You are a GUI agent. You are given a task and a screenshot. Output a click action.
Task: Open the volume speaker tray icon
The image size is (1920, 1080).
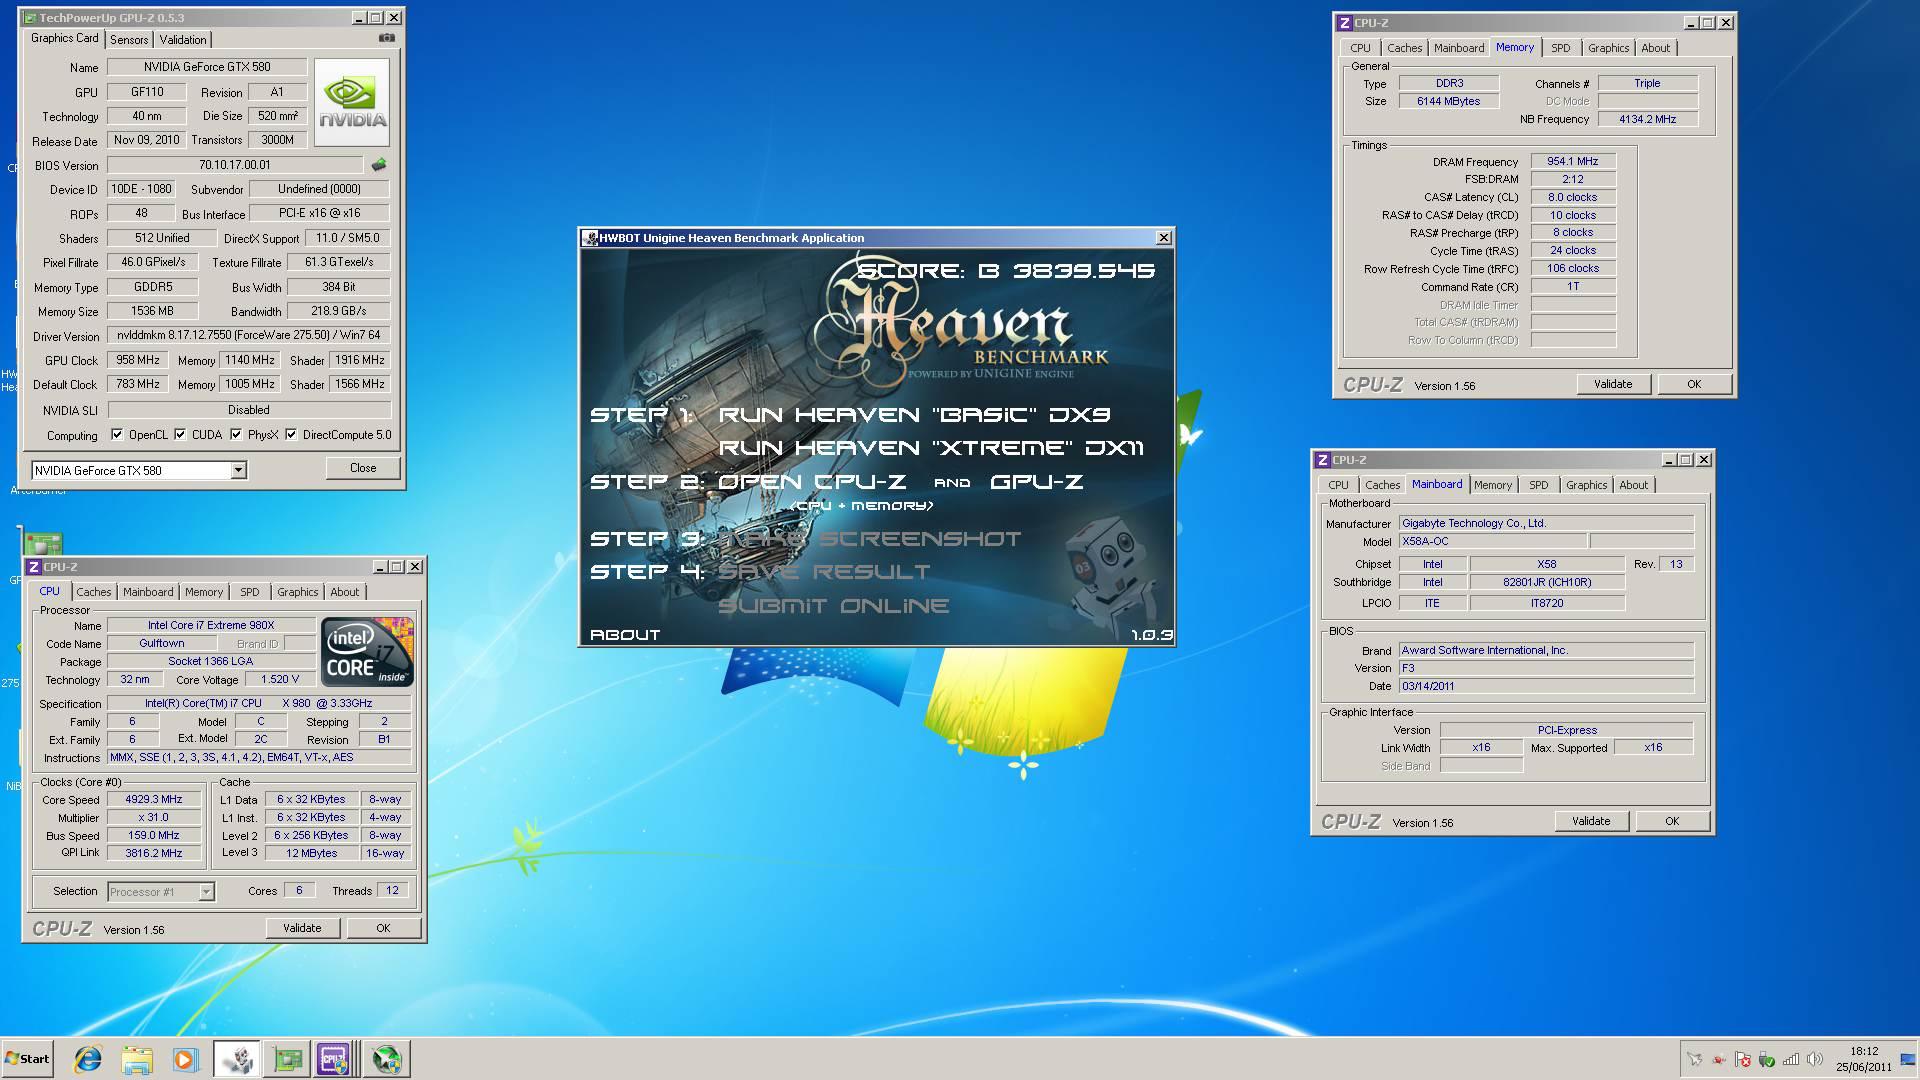(x=1815, y=1059)
